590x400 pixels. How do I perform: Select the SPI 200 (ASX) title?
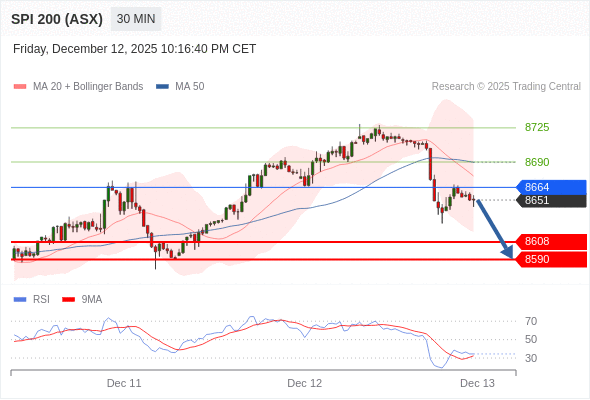[57, 19]
